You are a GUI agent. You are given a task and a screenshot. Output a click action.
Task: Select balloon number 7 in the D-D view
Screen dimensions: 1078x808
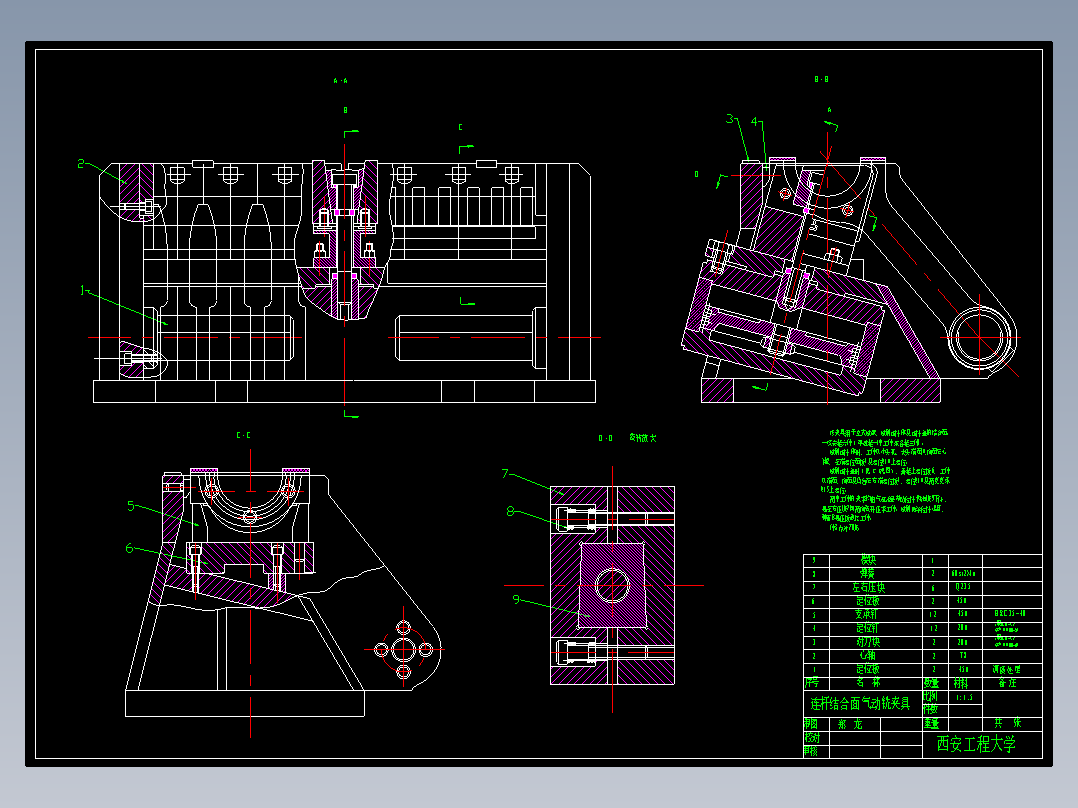(505, 474)
